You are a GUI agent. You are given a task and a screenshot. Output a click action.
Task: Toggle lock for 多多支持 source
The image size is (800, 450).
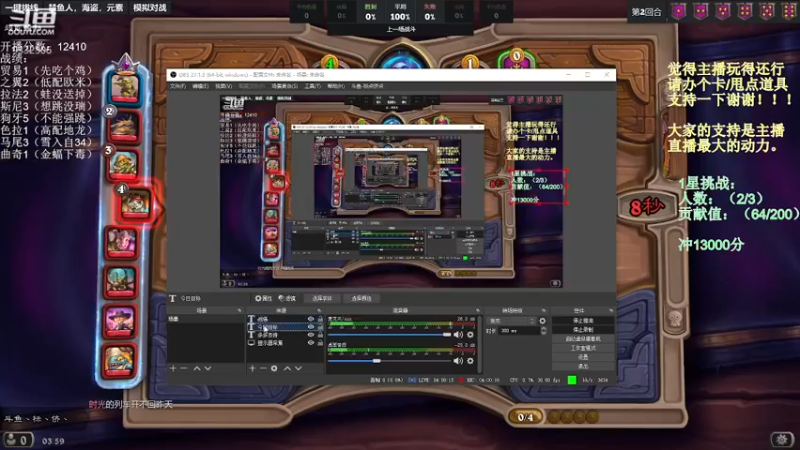[x=320, y=335]
